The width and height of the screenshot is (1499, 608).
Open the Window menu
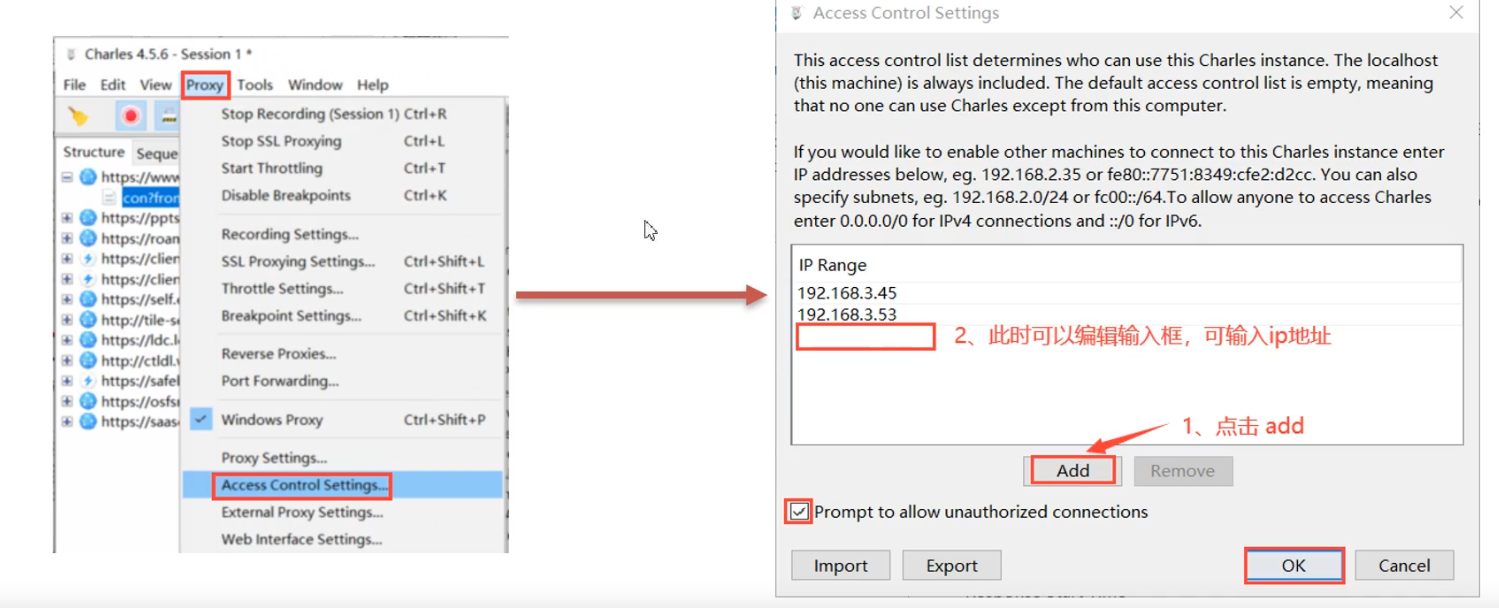[x=315, y=85]
